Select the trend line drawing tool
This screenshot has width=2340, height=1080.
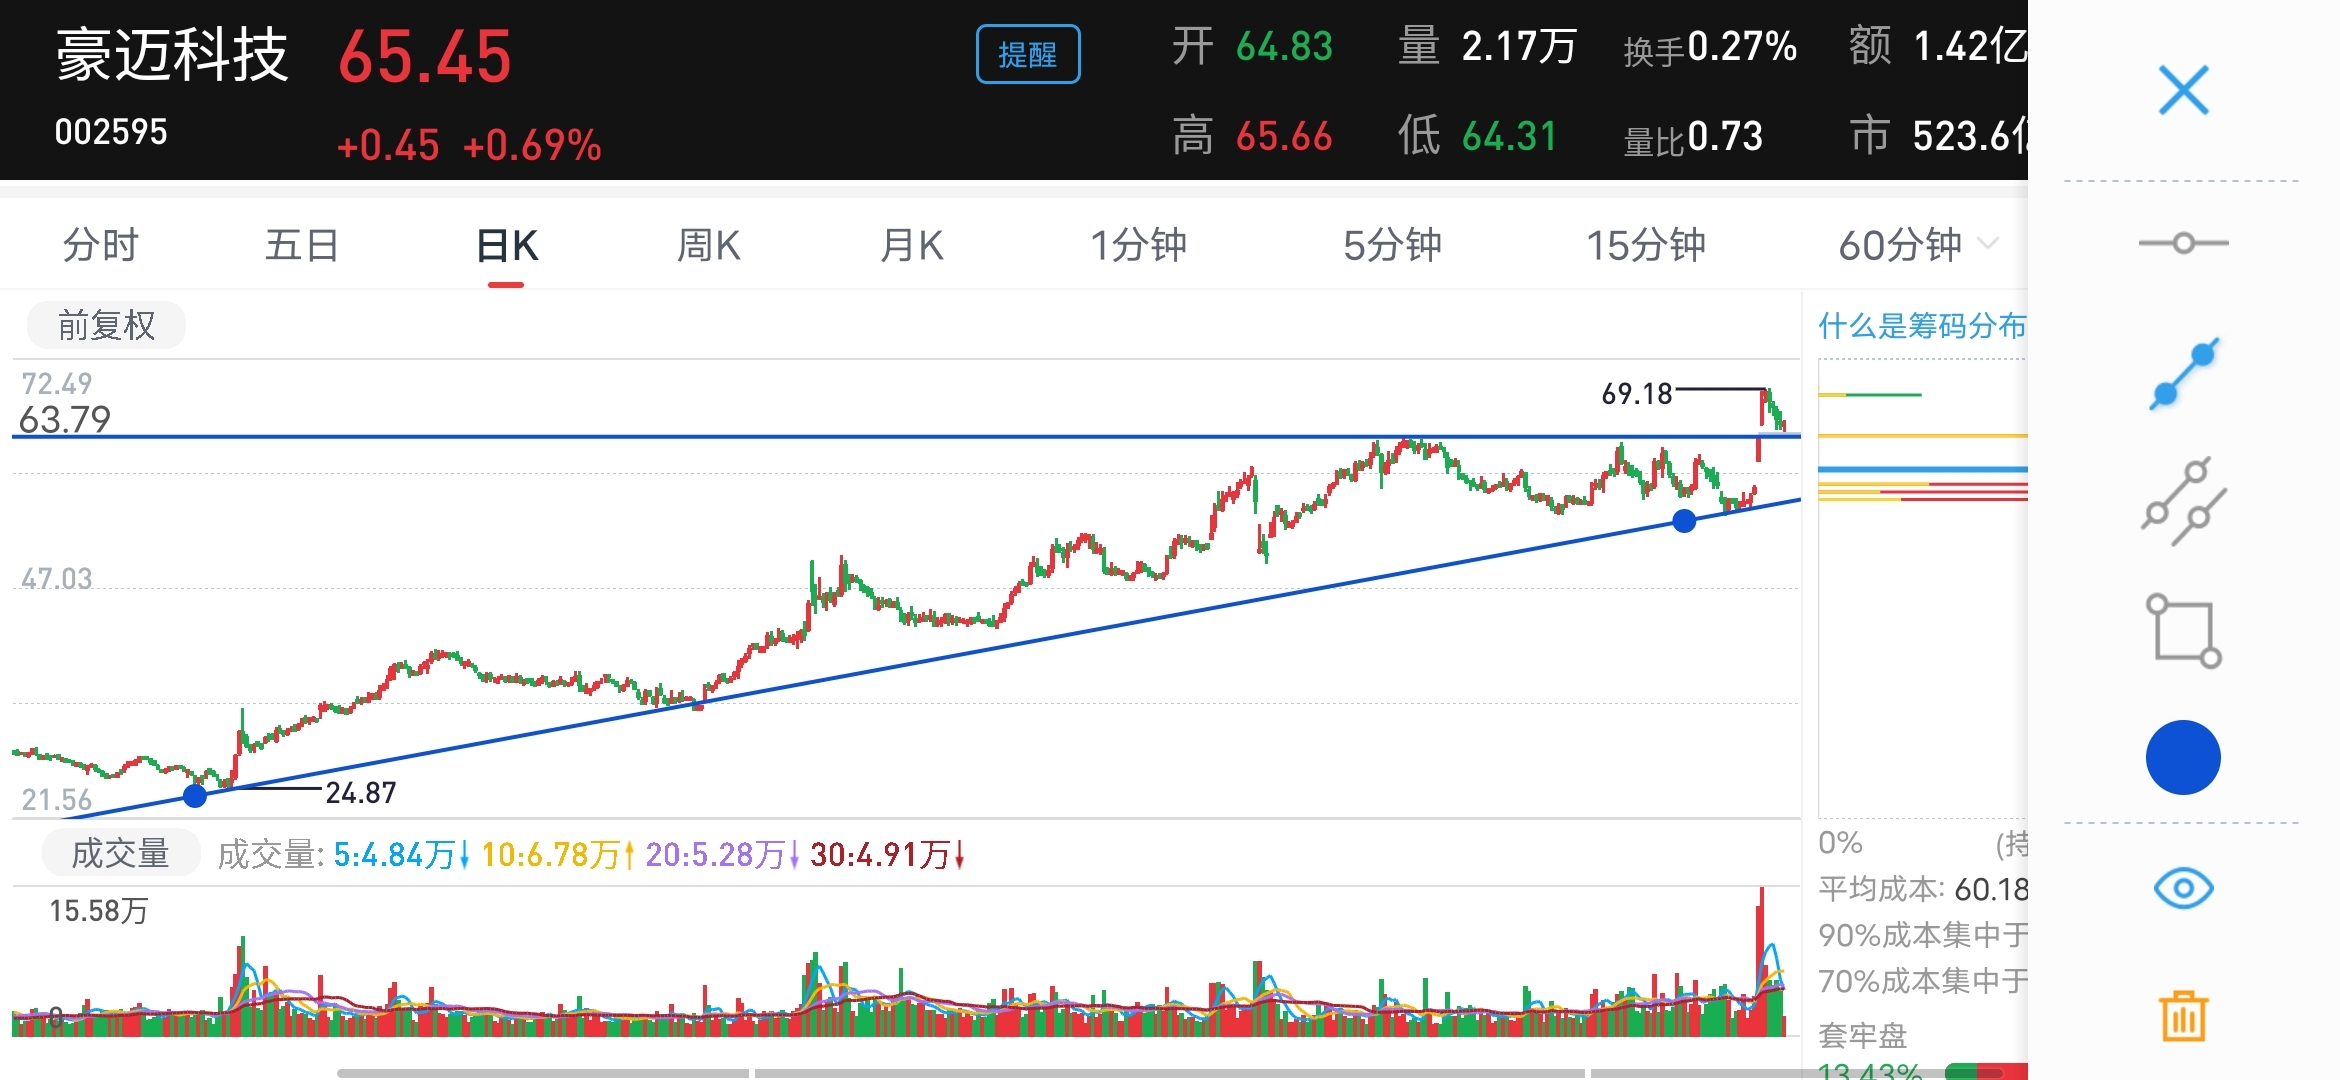(x=2183, y=375)
